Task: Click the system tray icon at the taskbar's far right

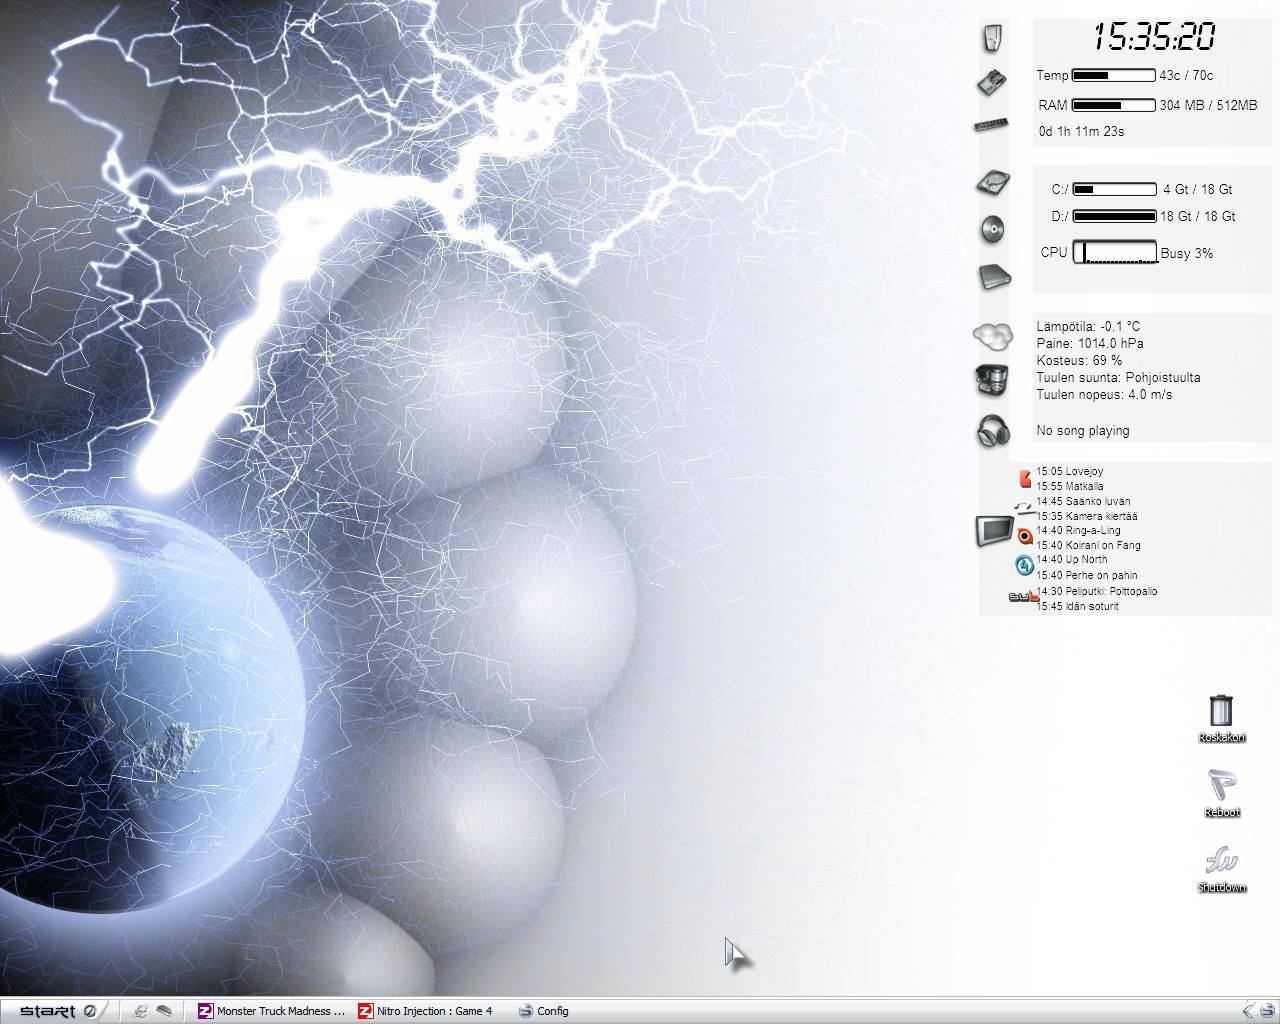Action: 1267,1011
